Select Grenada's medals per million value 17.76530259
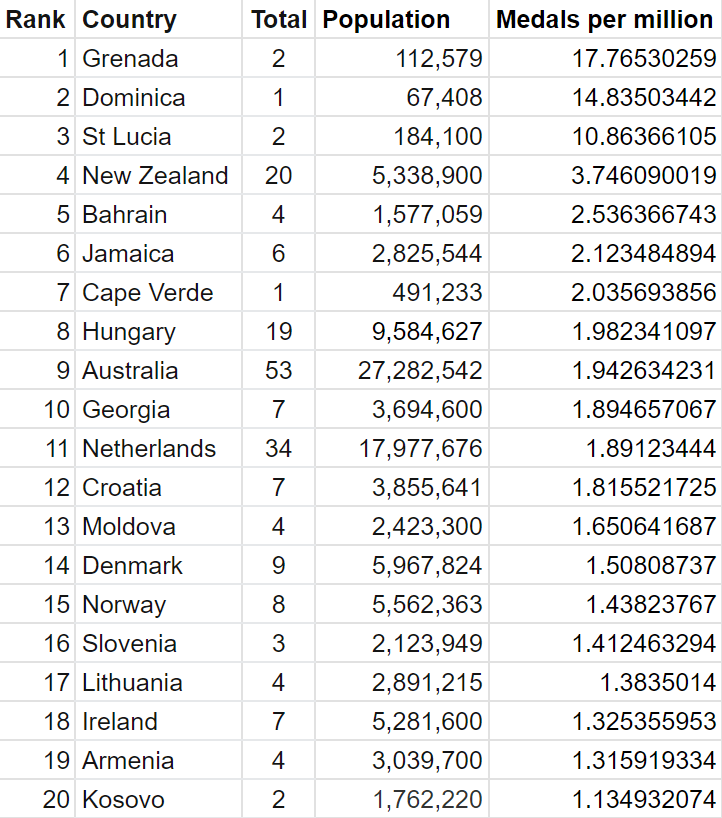The width and height of the screenshot is (722, 818). (644, 59)
